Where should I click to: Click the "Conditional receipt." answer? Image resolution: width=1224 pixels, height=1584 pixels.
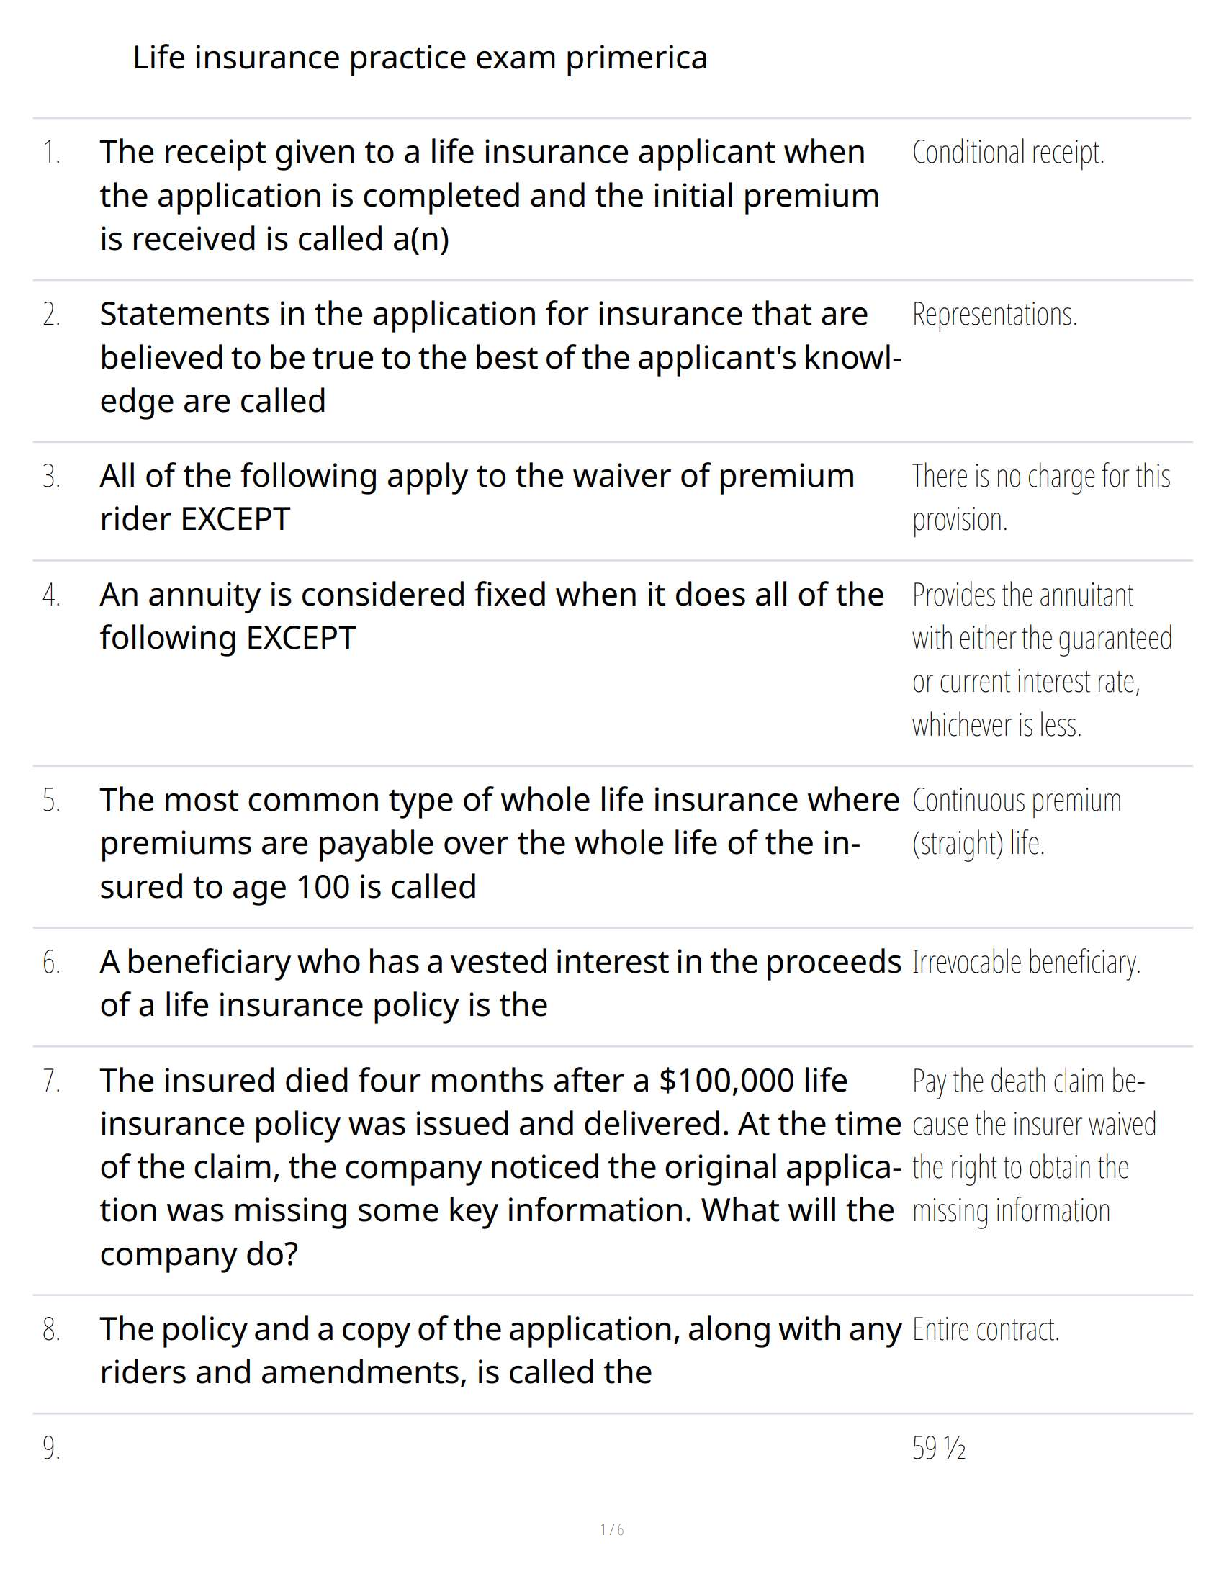click(1007, 153)
